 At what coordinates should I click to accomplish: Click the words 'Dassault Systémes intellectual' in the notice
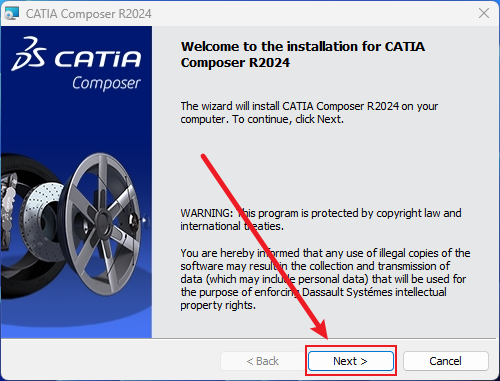tap(374, 292)
